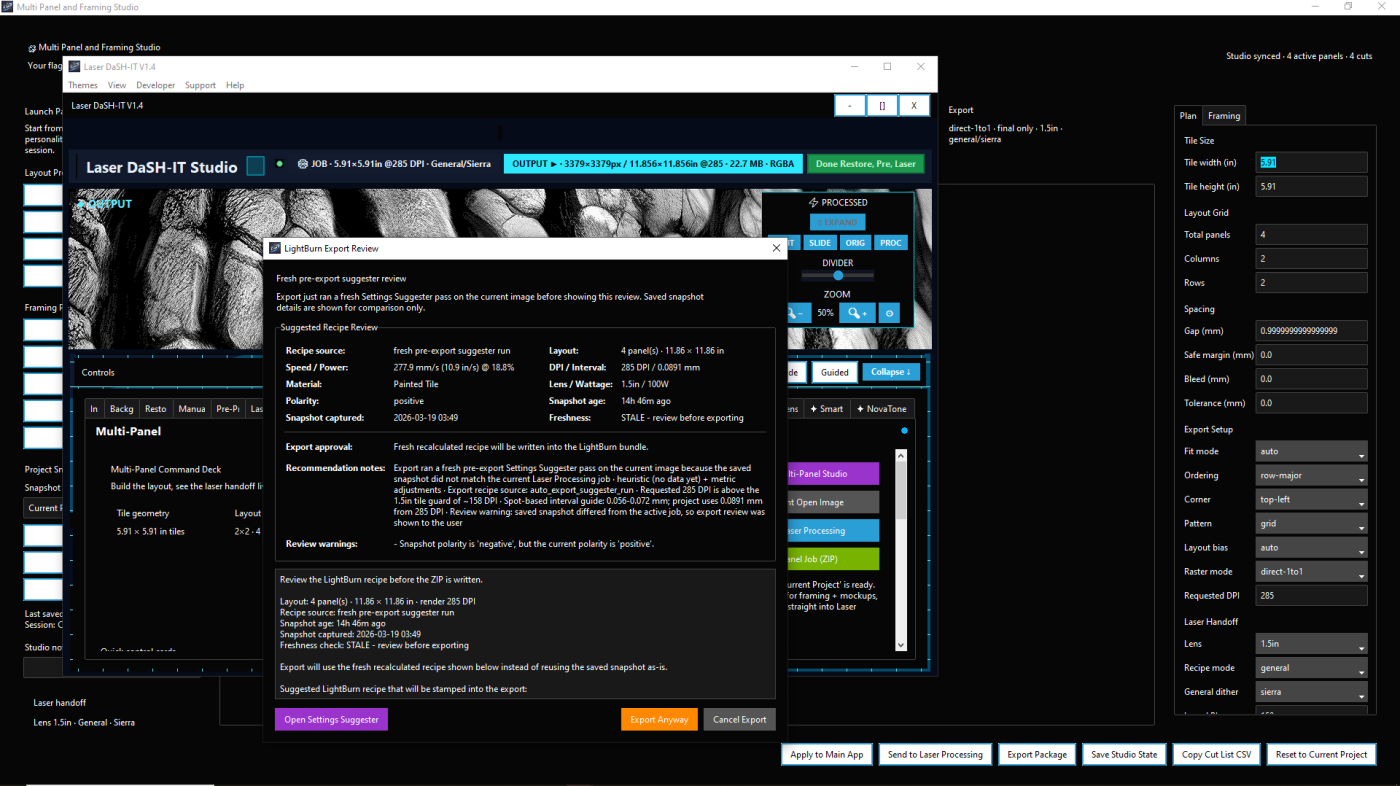Click Open Settings Suggester button
The width and height of the screenshot is (1400, 786).
click(x=331, y=720)
